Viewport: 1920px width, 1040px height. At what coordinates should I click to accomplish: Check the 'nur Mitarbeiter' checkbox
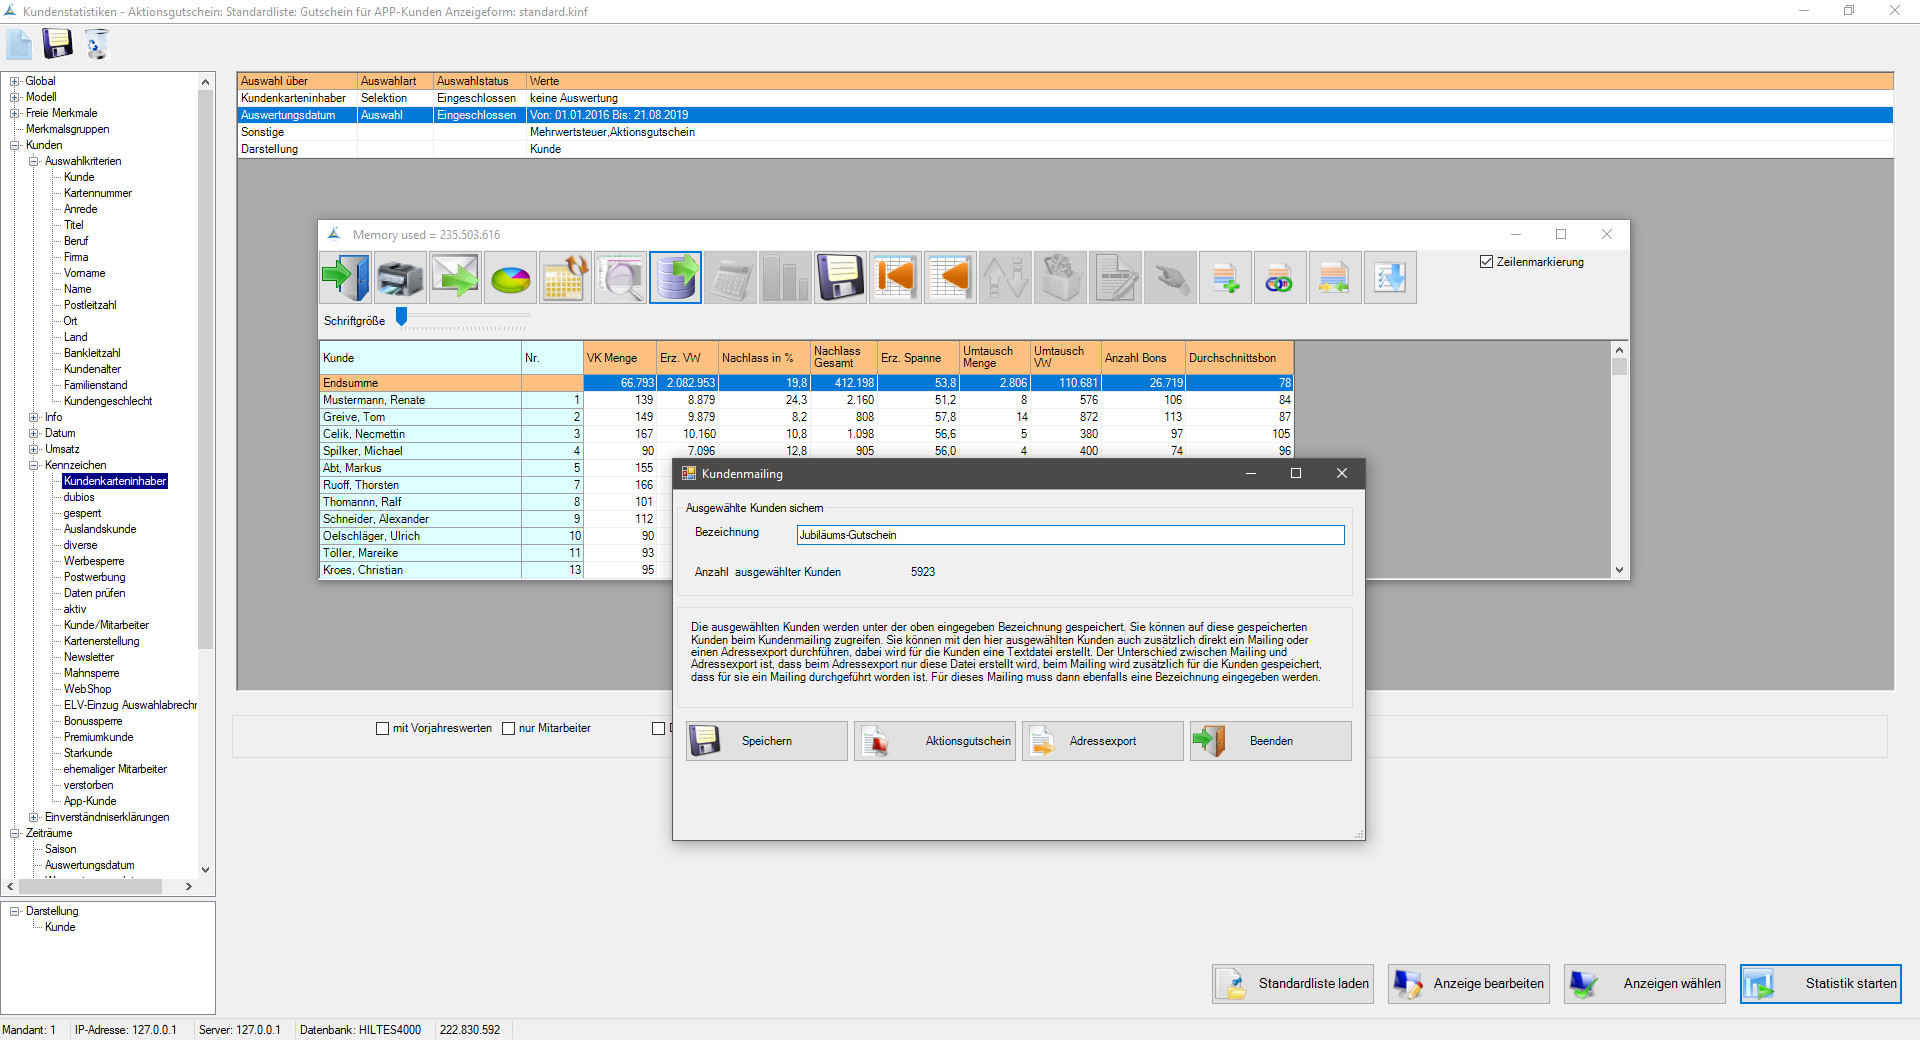point(508,729)
